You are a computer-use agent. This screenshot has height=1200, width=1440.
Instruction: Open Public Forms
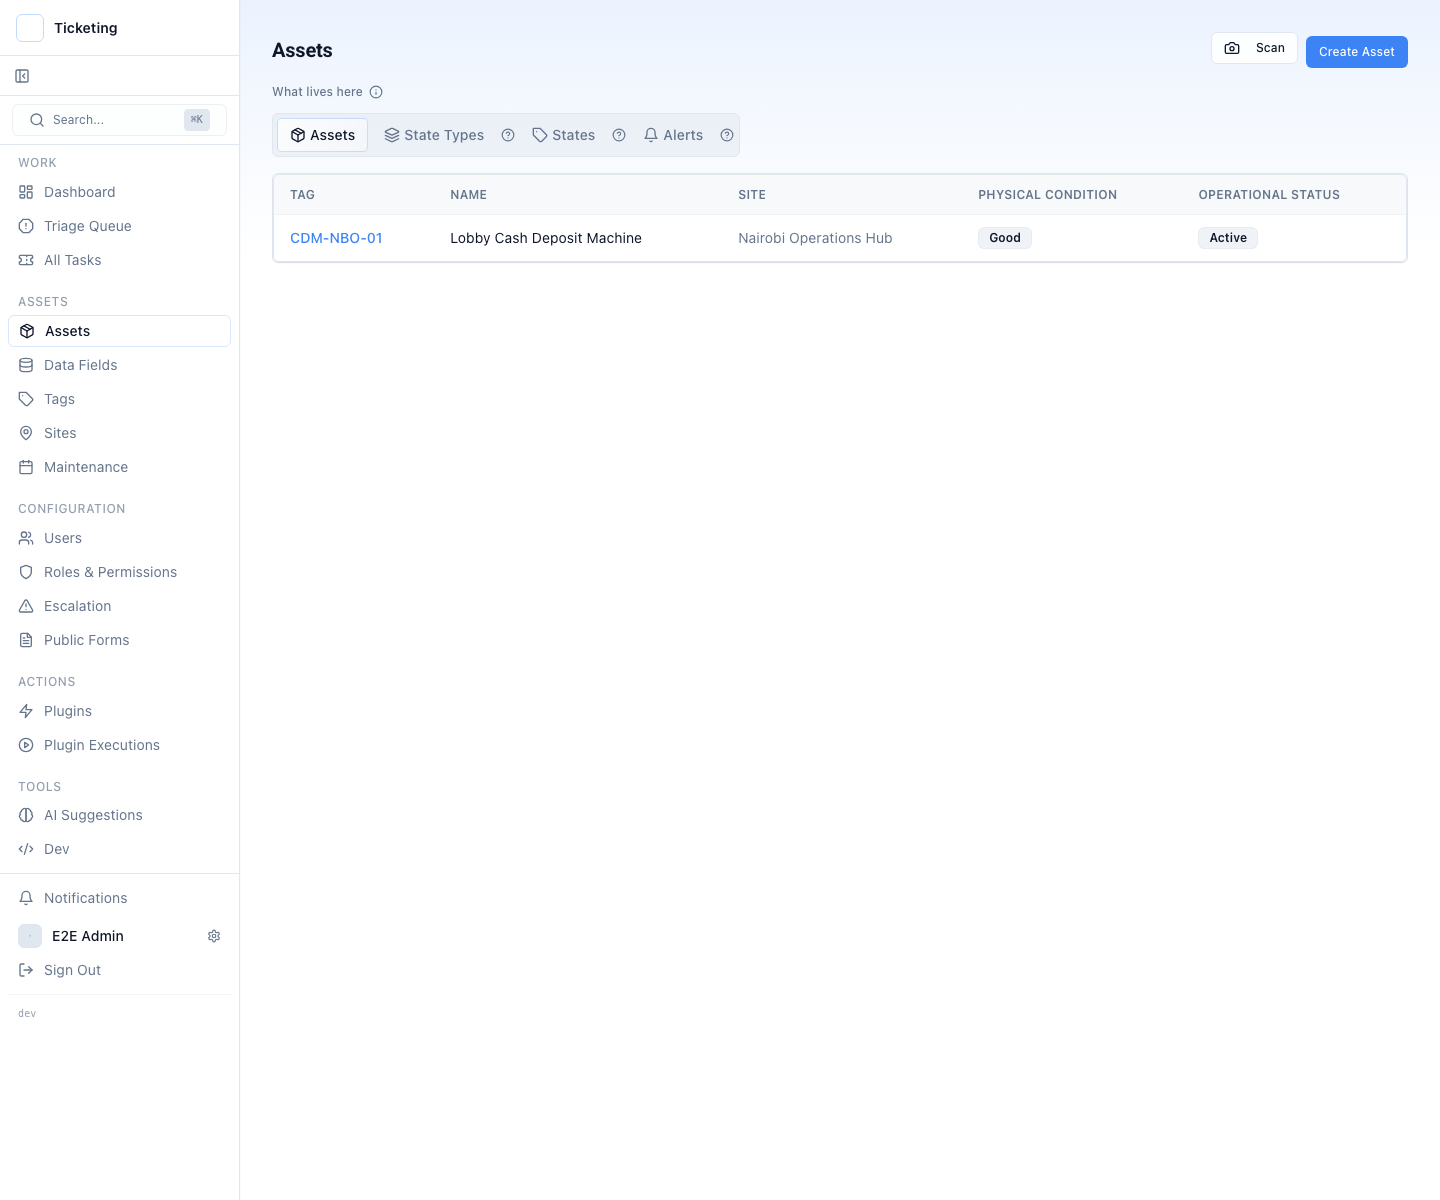click(119, 640)
